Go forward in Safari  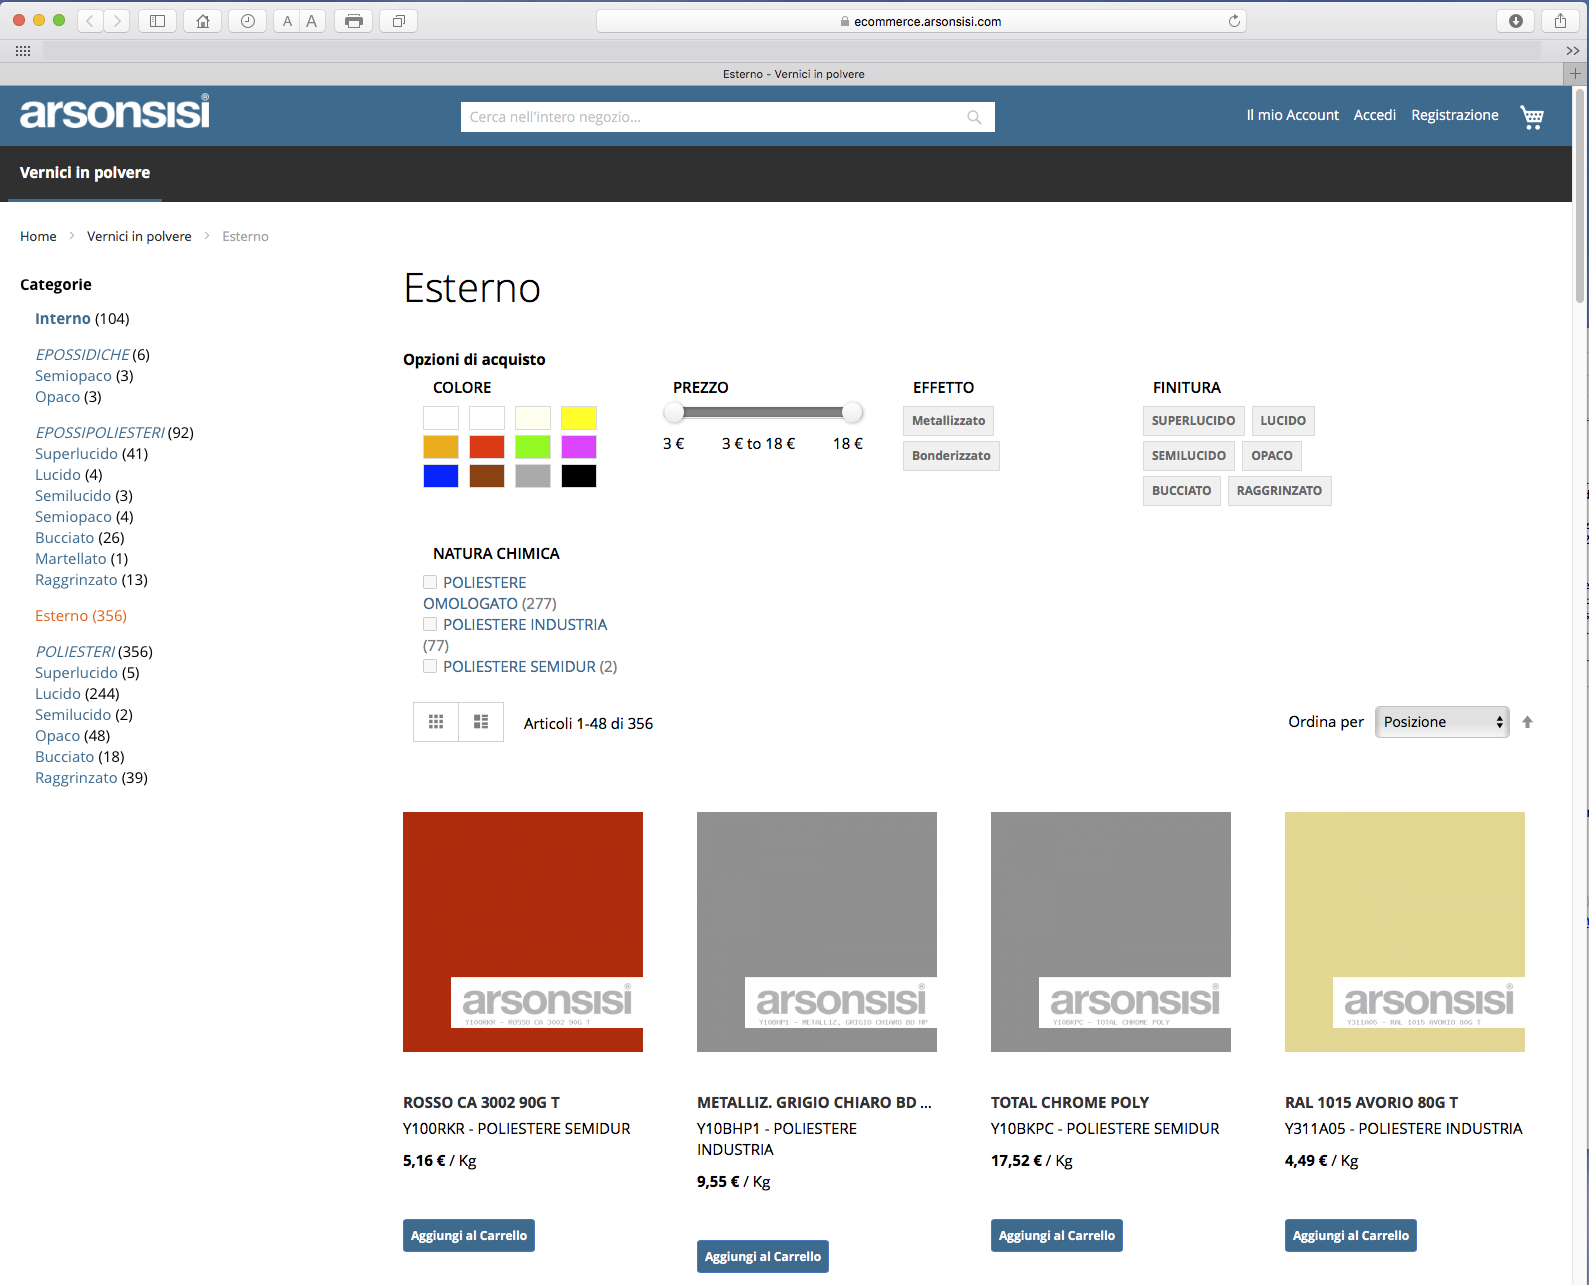[117, 21]
